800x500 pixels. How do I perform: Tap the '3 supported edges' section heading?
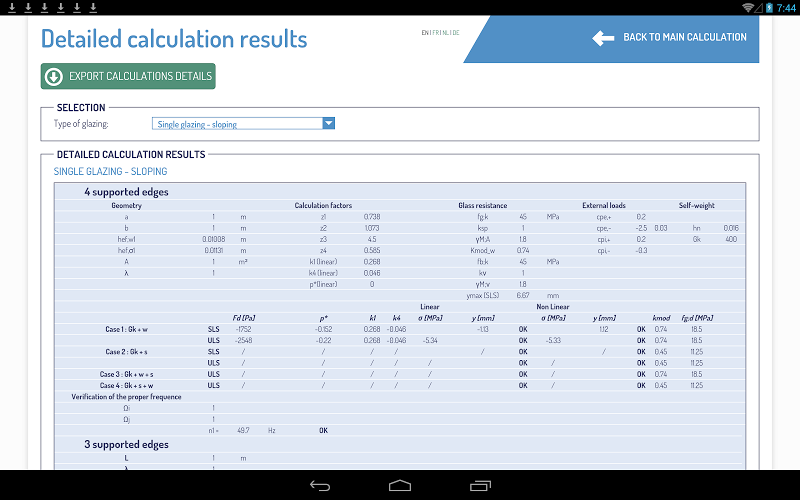(127, 444)
